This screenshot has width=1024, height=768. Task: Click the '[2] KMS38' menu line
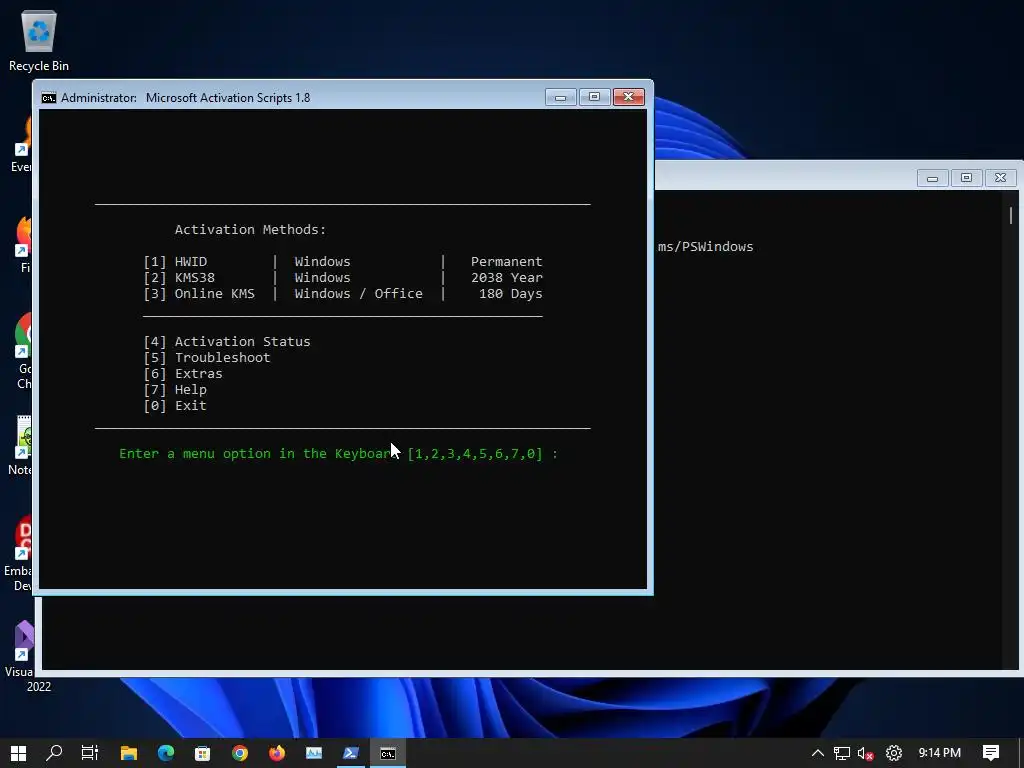coord(179,278)
